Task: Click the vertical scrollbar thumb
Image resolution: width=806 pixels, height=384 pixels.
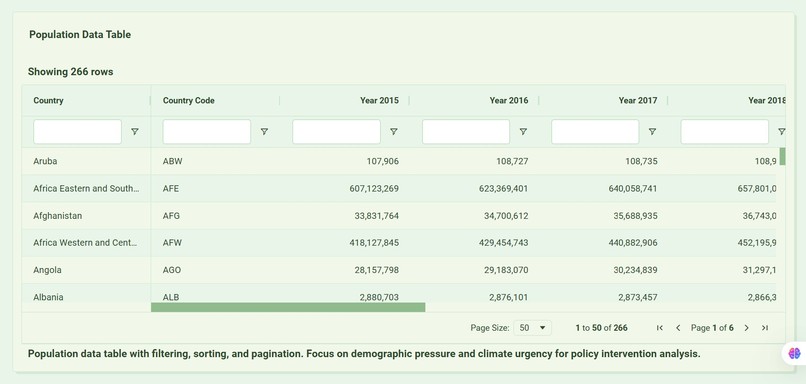Action: click(x=782, y=156)
